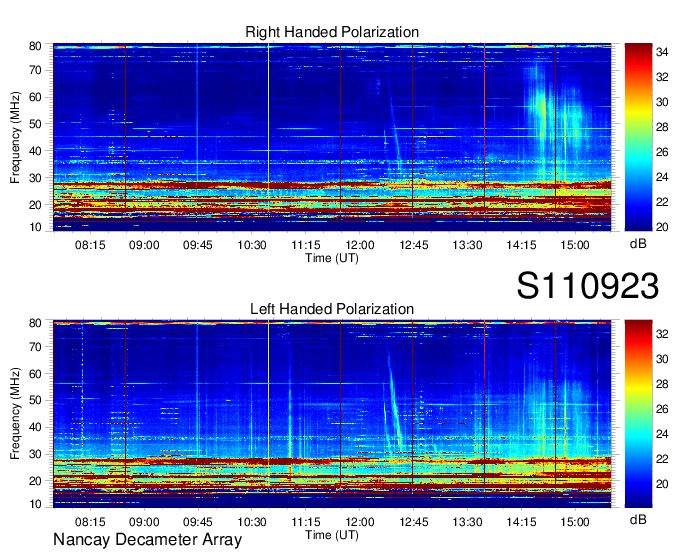
Task: Click Frequency (MHz) axis label of Right Handed plot
Action: point(15,137)
